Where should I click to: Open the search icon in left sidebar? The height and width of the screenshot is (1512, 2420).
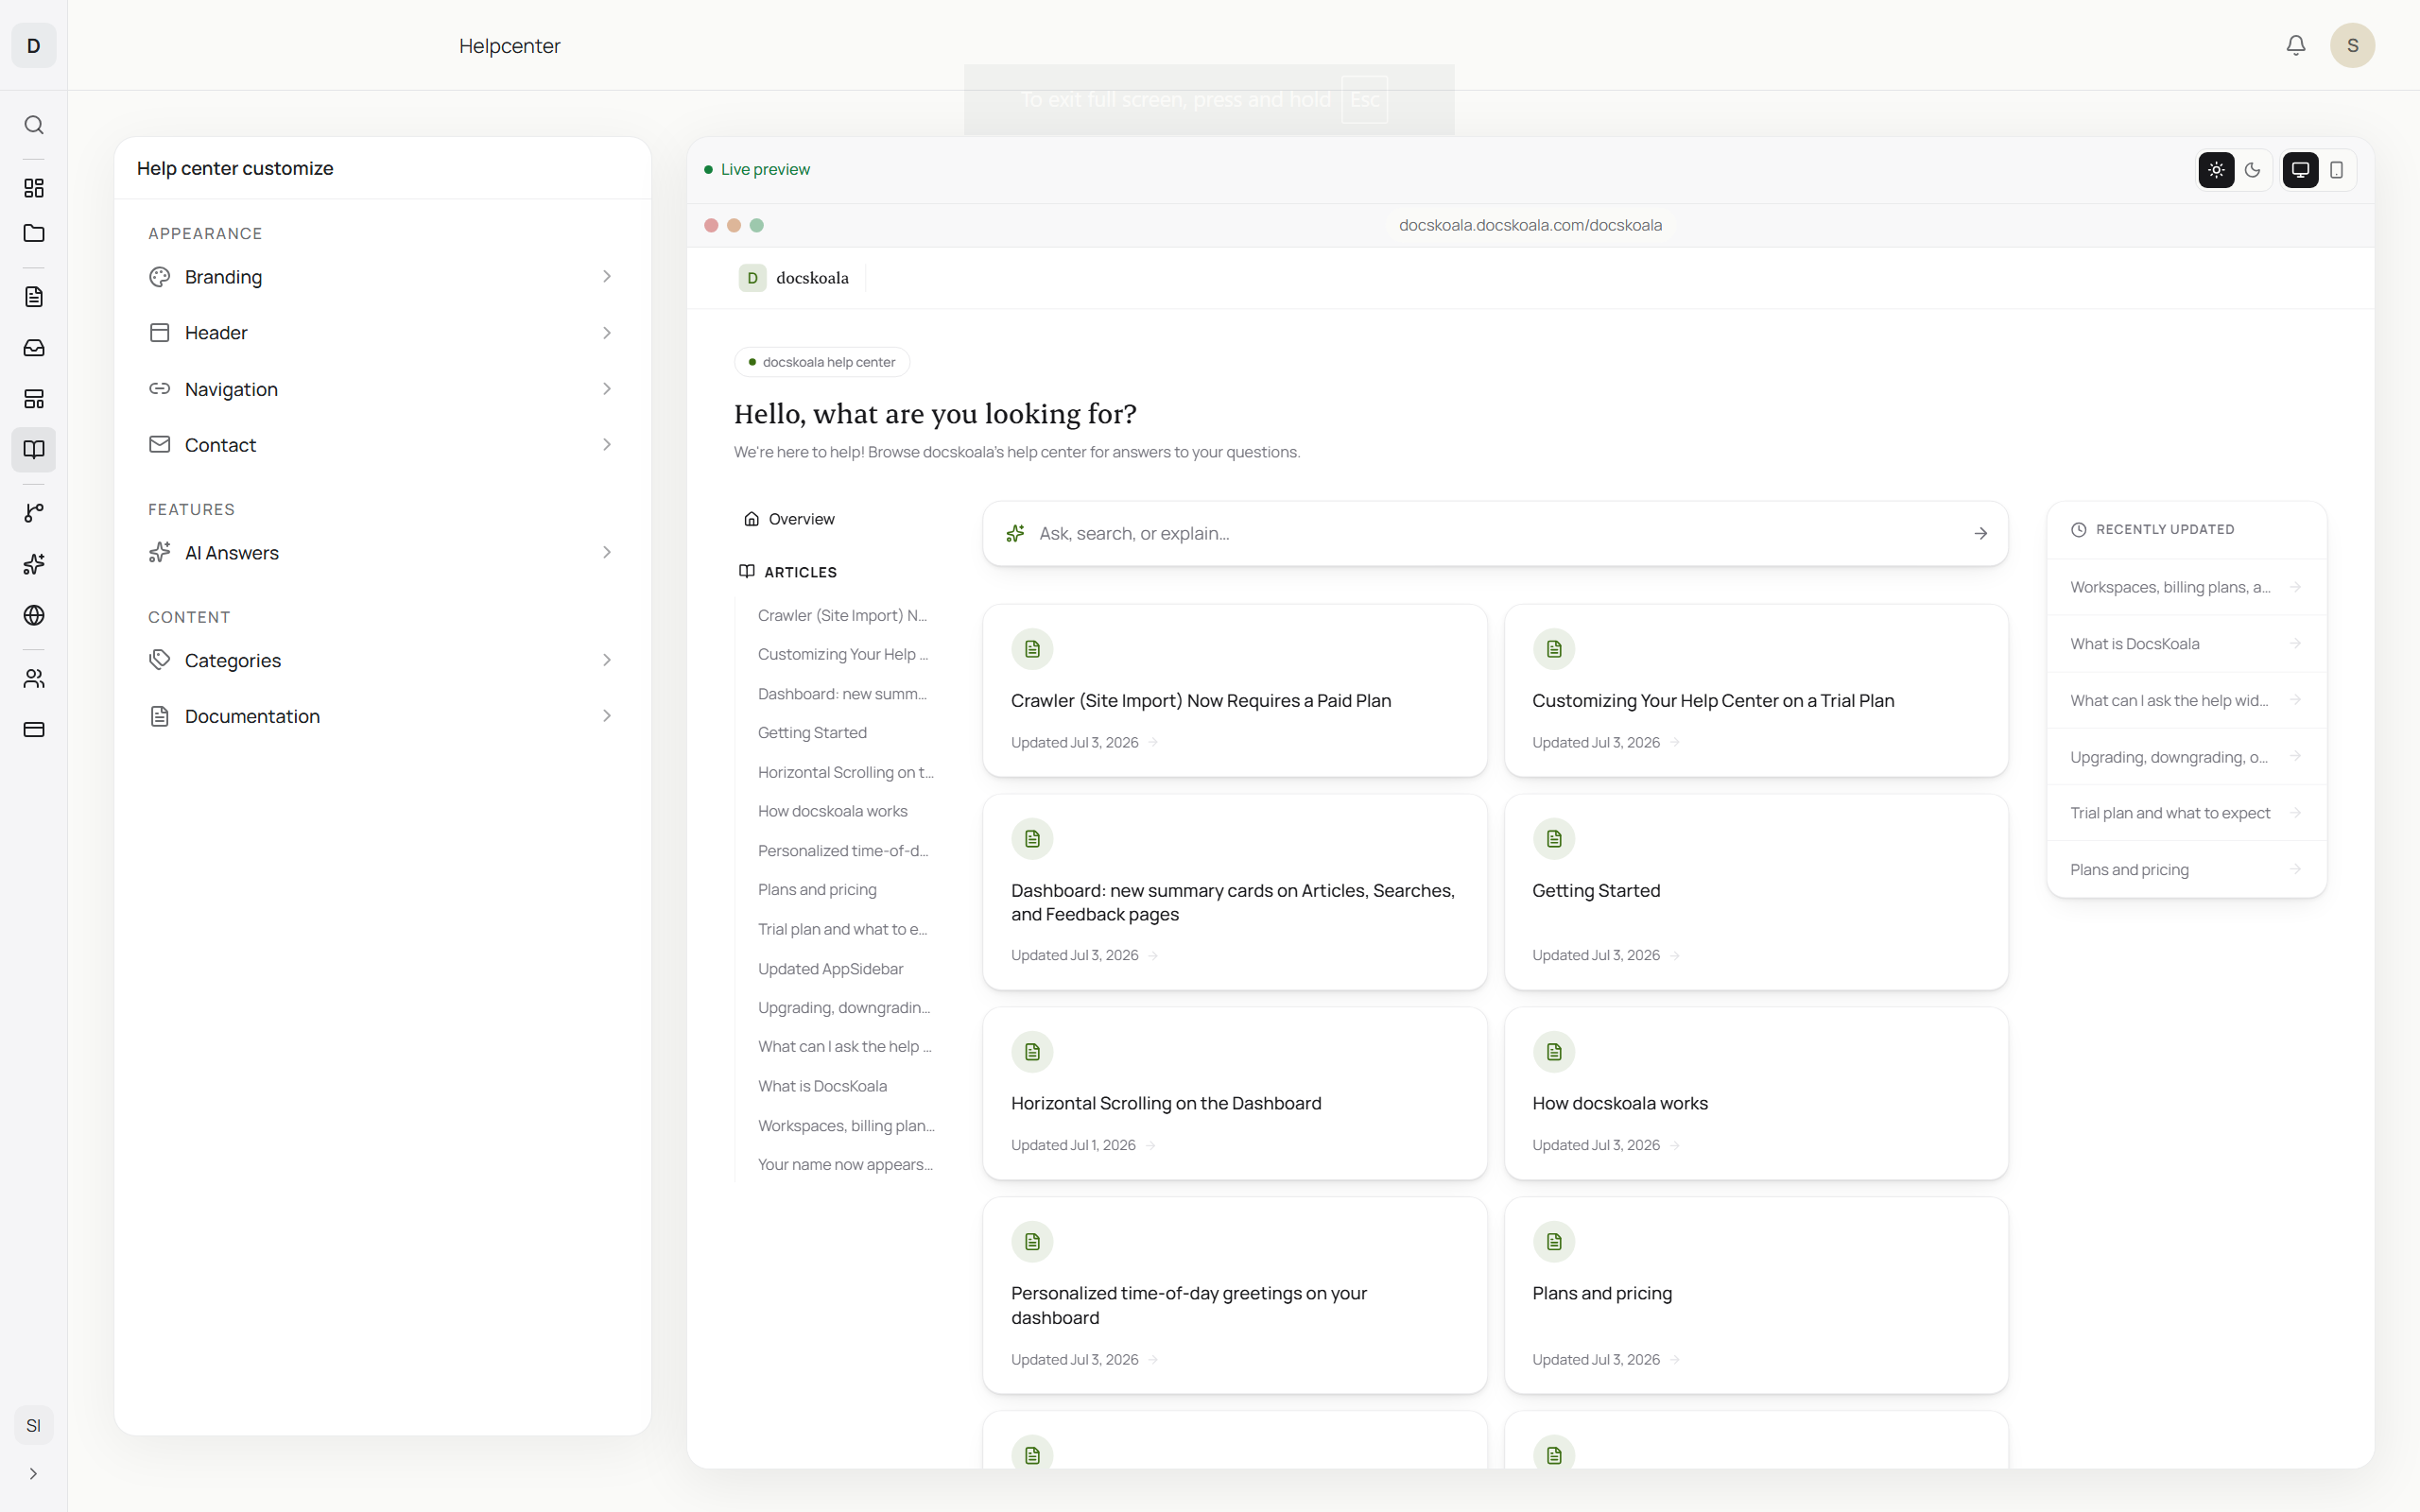click(x=34, y=125)
